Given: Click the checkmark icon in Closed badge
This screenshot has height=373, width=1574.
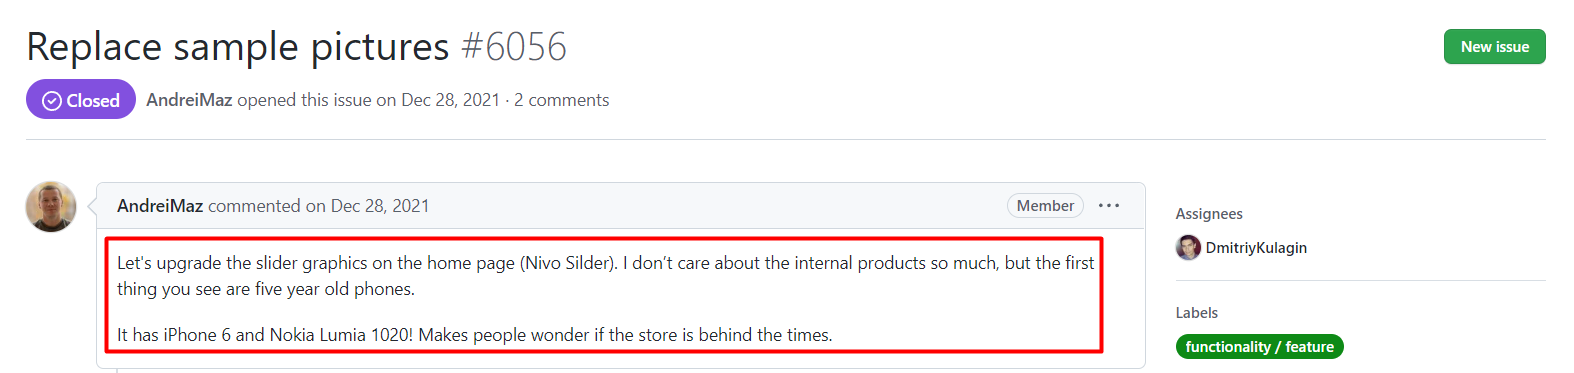Looking at the screenshot, I should point(52,101).
